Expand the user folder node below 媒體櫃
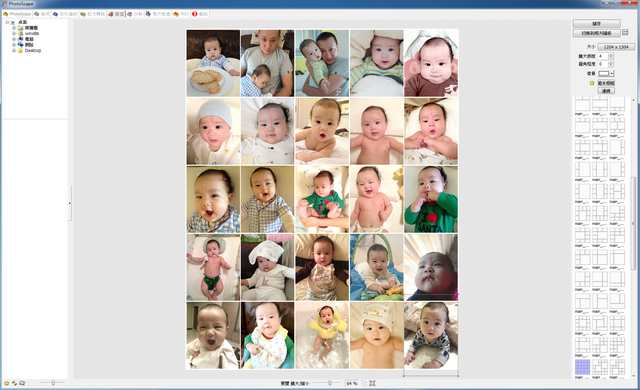The image size is (640, 390). pyautogui.click(x=14, y=33)
